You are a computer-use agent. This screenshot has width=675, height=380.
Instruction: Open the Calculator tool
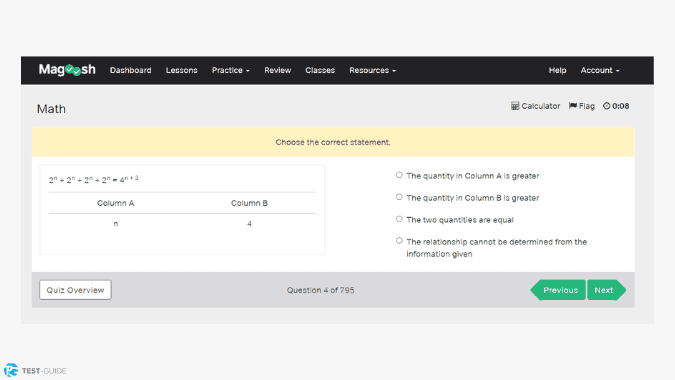tap(535, 106)
